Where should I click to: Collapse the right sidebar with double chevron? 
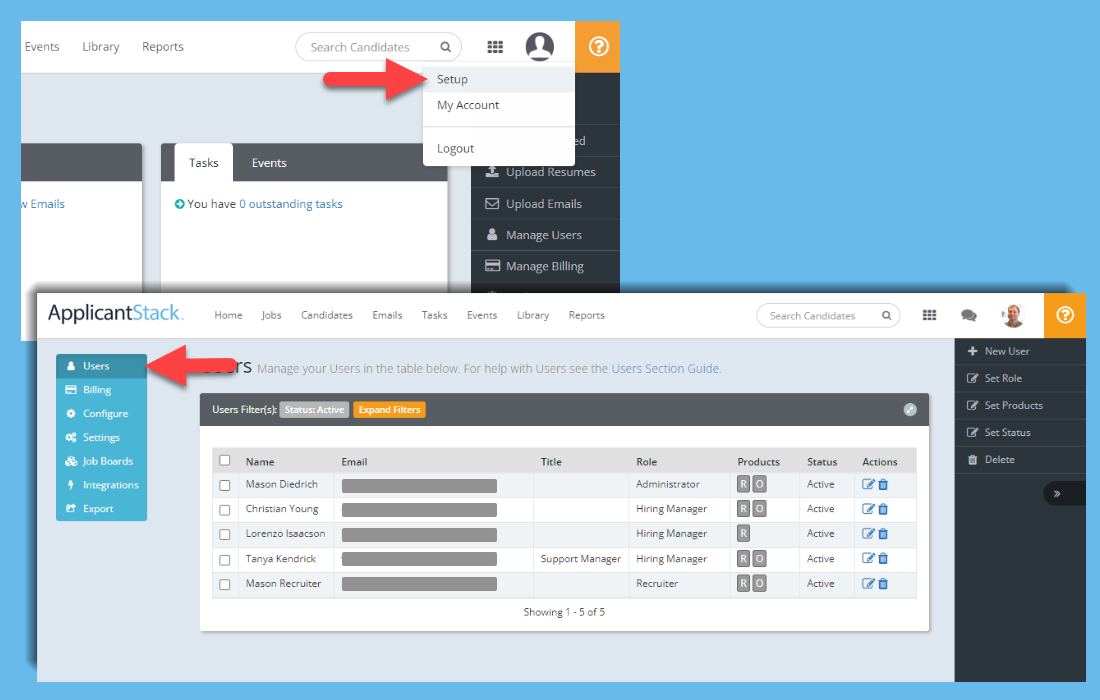pos(1057,494)
